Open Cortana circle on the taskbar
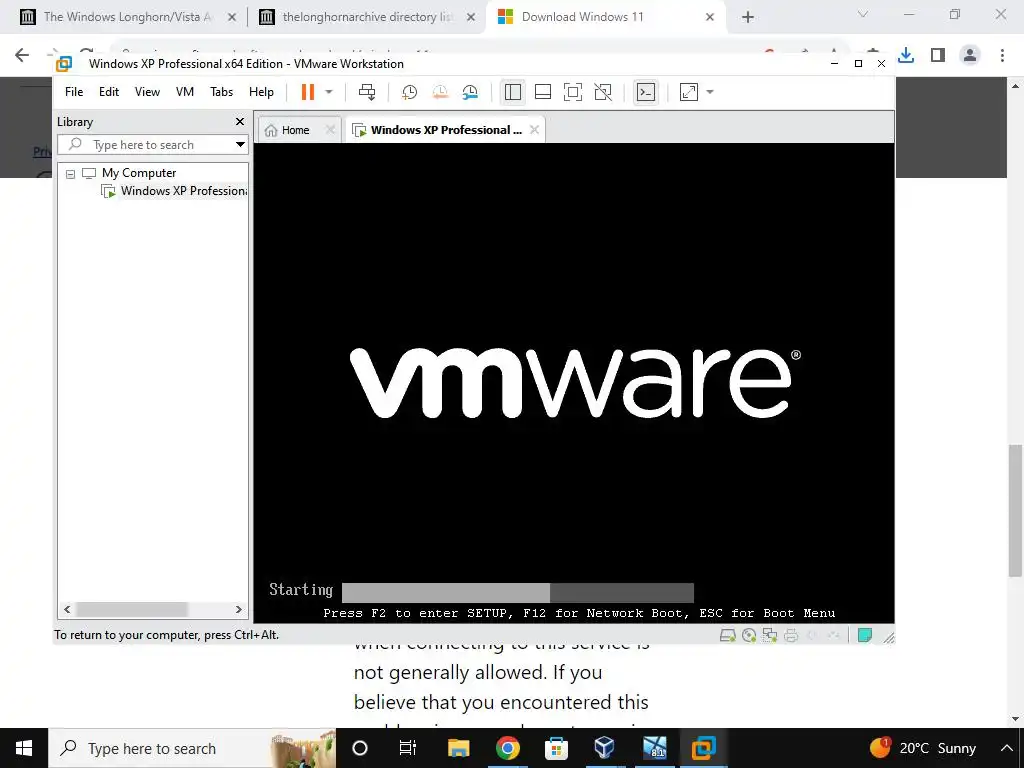This screenshot has height=768, width=1024. pos(360,748)
